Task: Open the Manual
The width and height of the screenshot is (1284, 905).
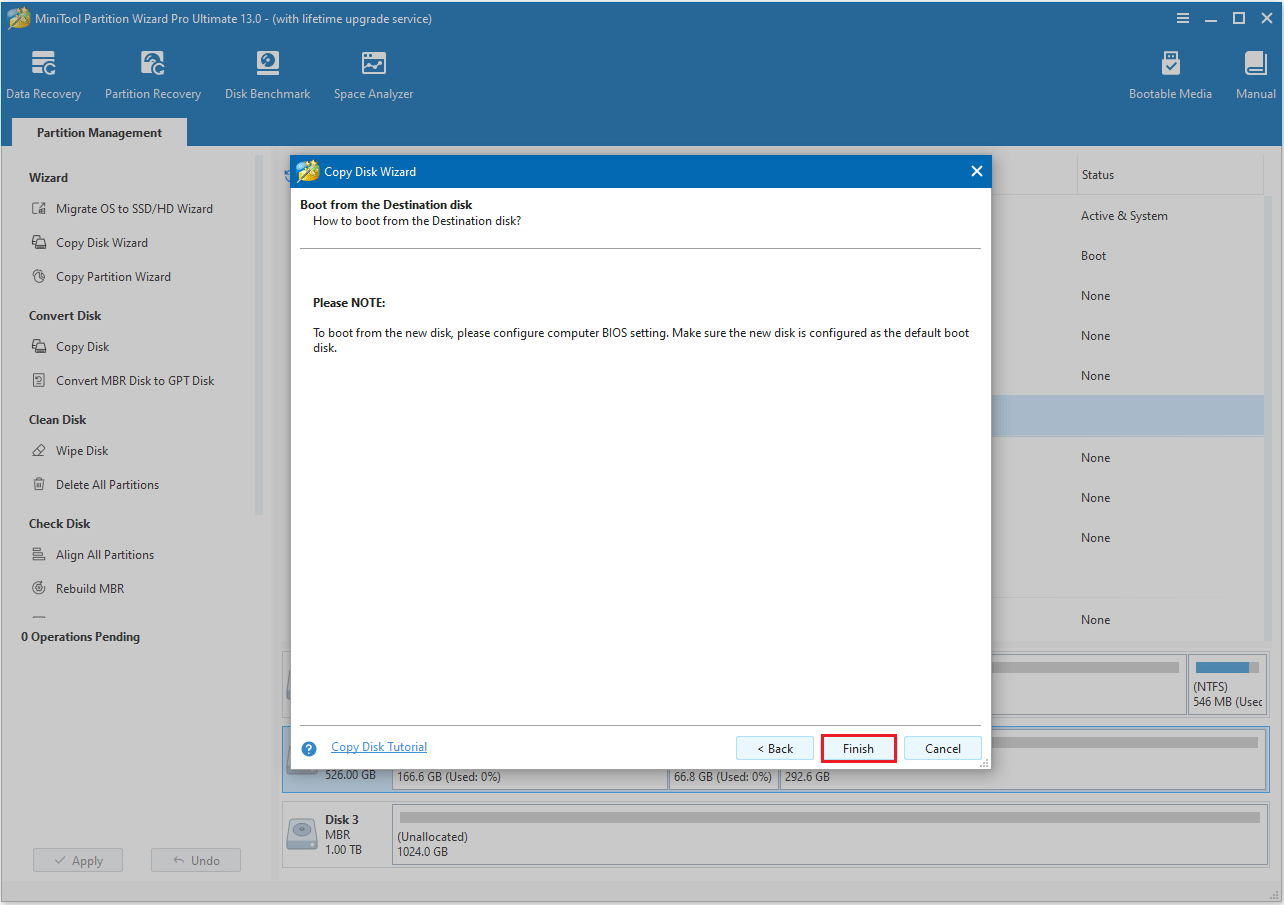Action: coord(1255,72)
